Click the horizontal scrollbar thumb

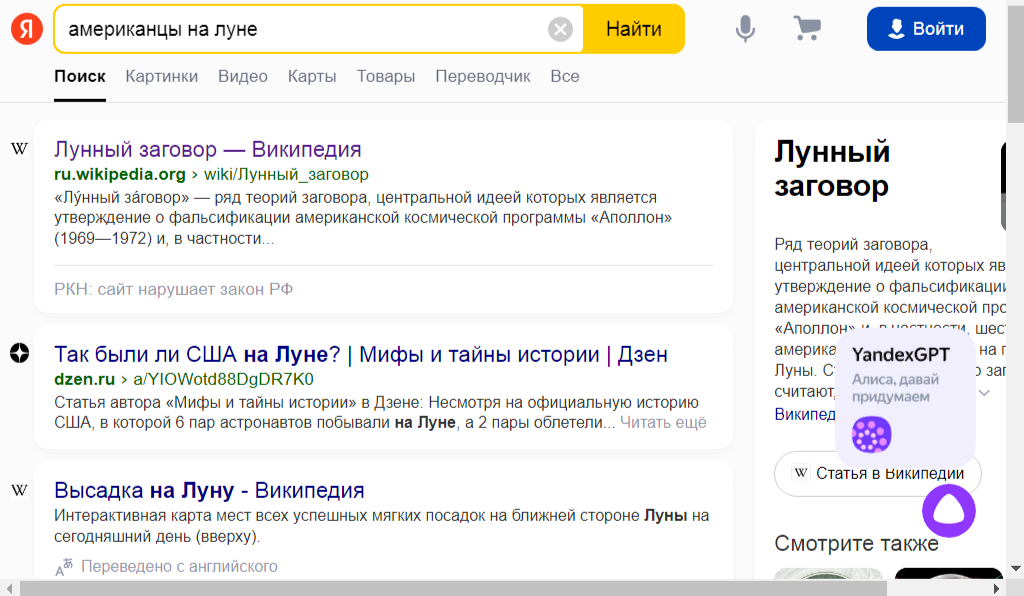453,588
